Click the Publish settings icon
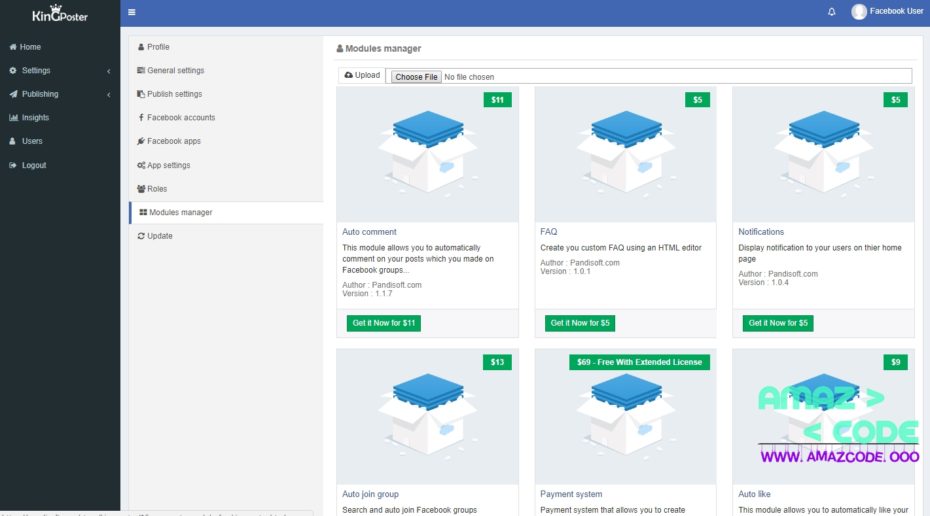The width and height of the screenshot is (930, 516). 141,94
